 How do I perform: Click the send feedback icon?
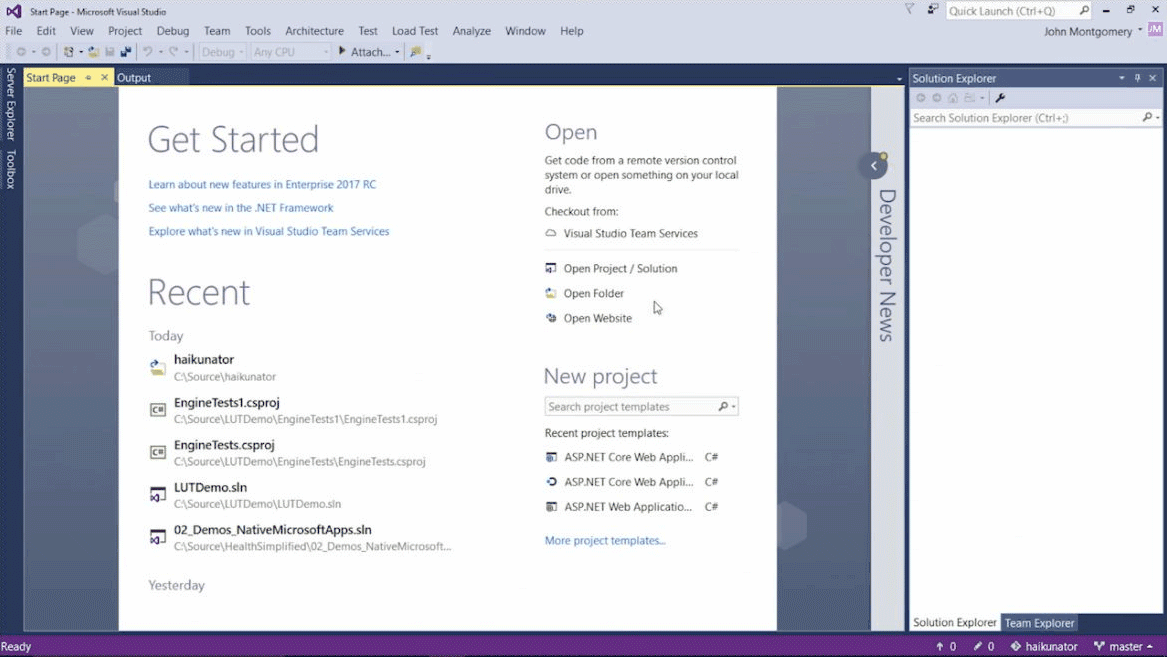click(x=932, y=10)
